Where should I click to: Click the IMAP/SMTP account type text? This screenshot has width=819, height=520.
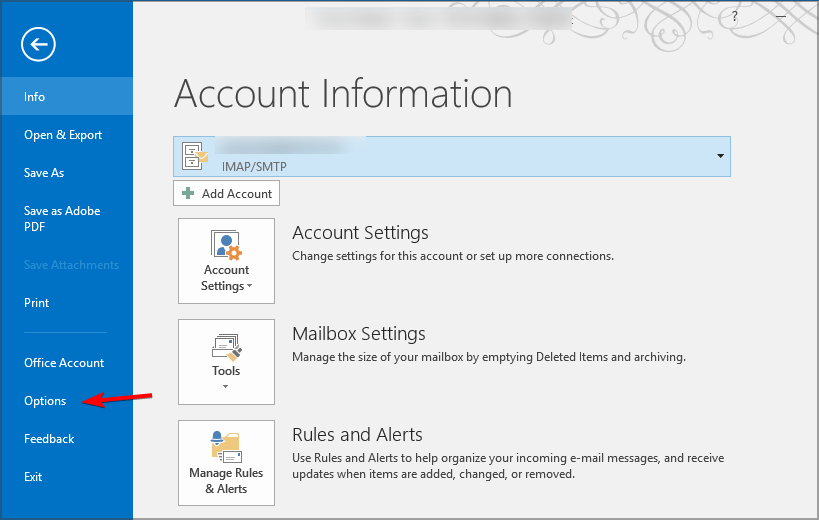coord(254,167)
